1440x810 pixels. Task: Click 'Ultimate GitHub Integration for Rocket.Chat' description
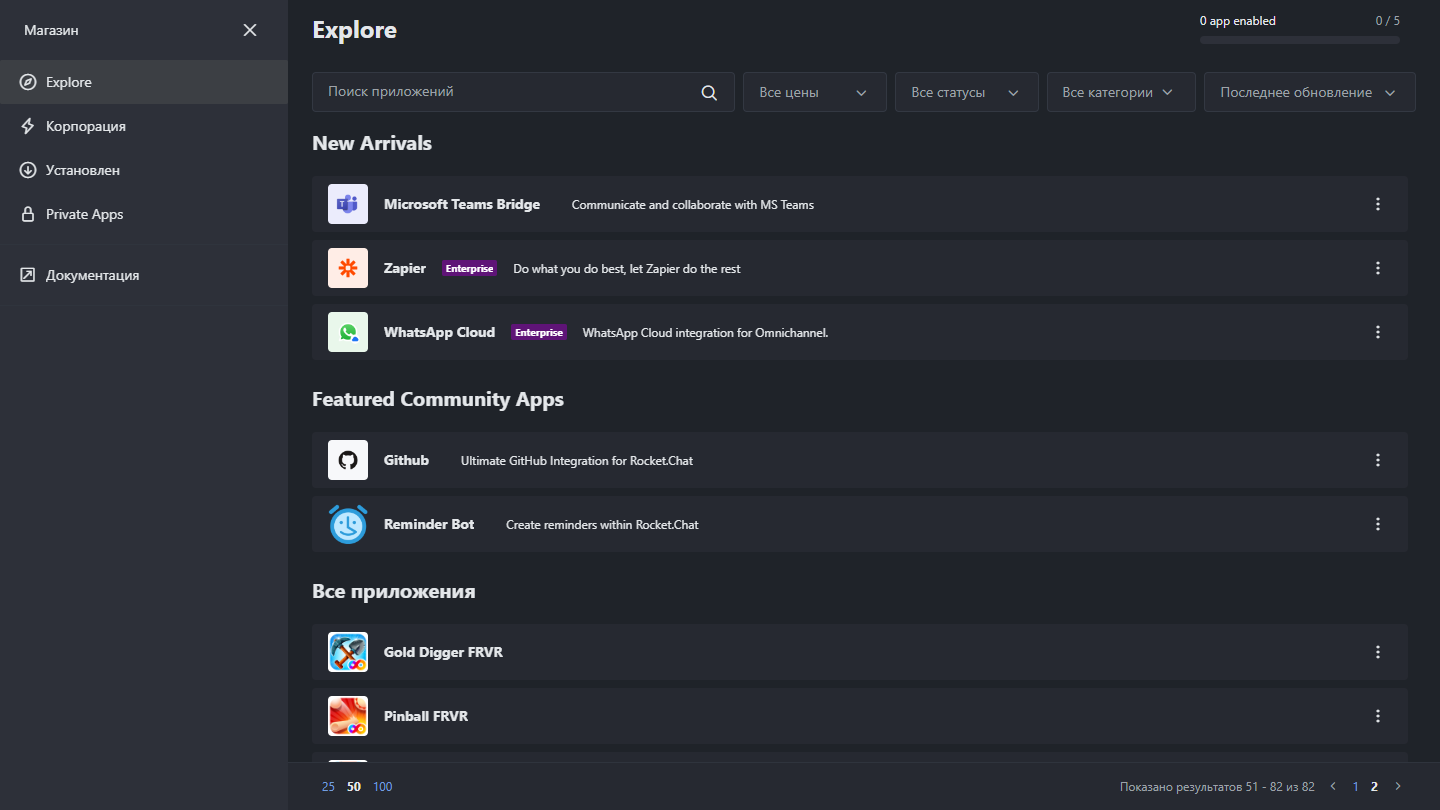tap(577, 461)
